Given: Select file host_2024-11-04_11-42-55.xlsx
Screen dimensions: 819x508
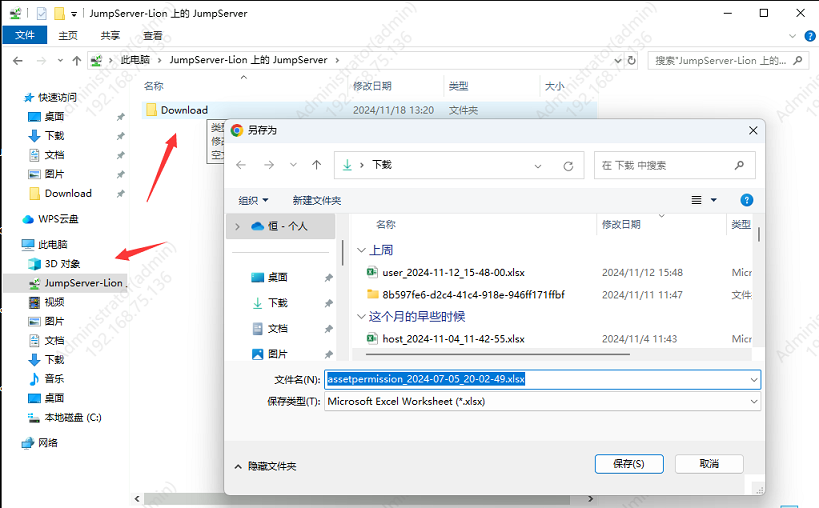Looking at the screenshot, I should click(453, 339).
